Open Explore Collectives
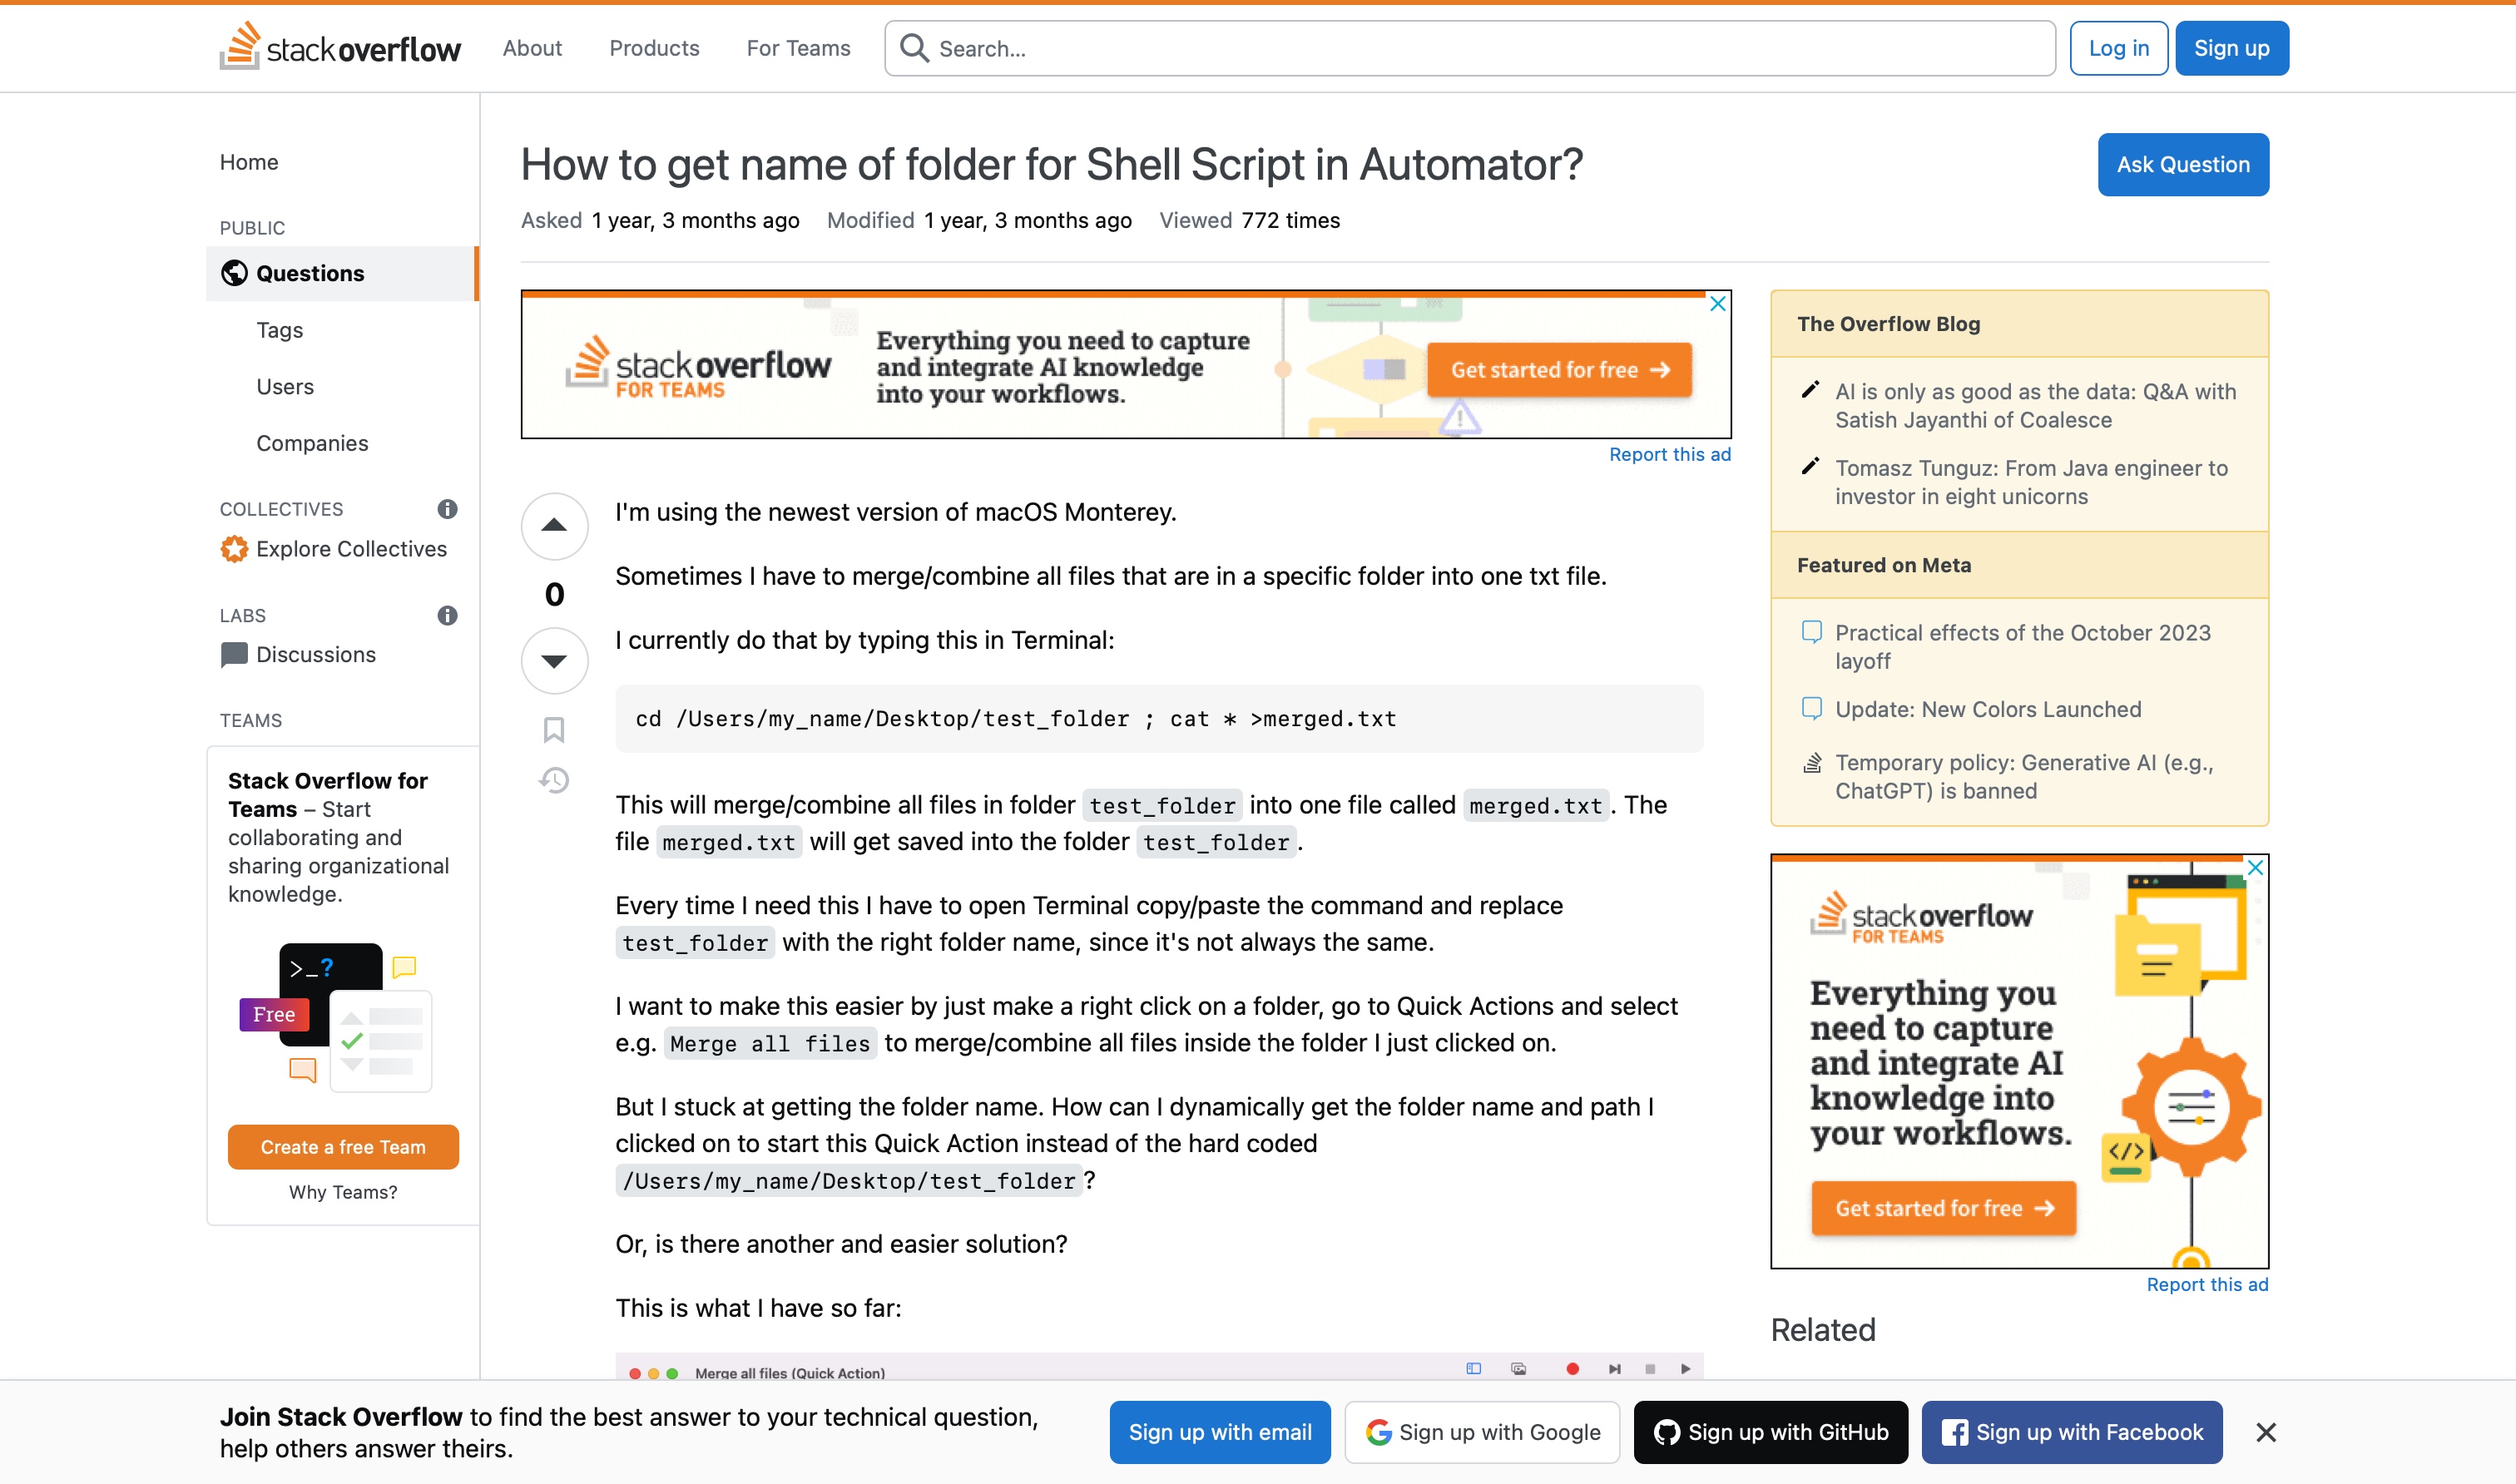Screen dimensions: 2516x1484 coord(351,549)
